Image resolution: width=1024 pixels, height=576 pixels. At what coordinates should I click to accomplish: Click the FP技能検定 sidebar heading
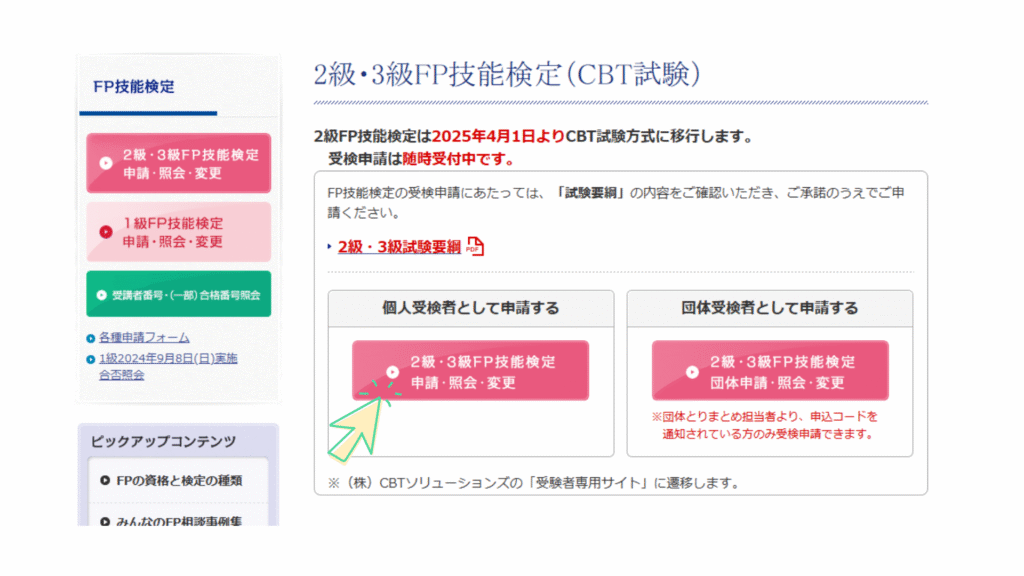pos(134,87)
